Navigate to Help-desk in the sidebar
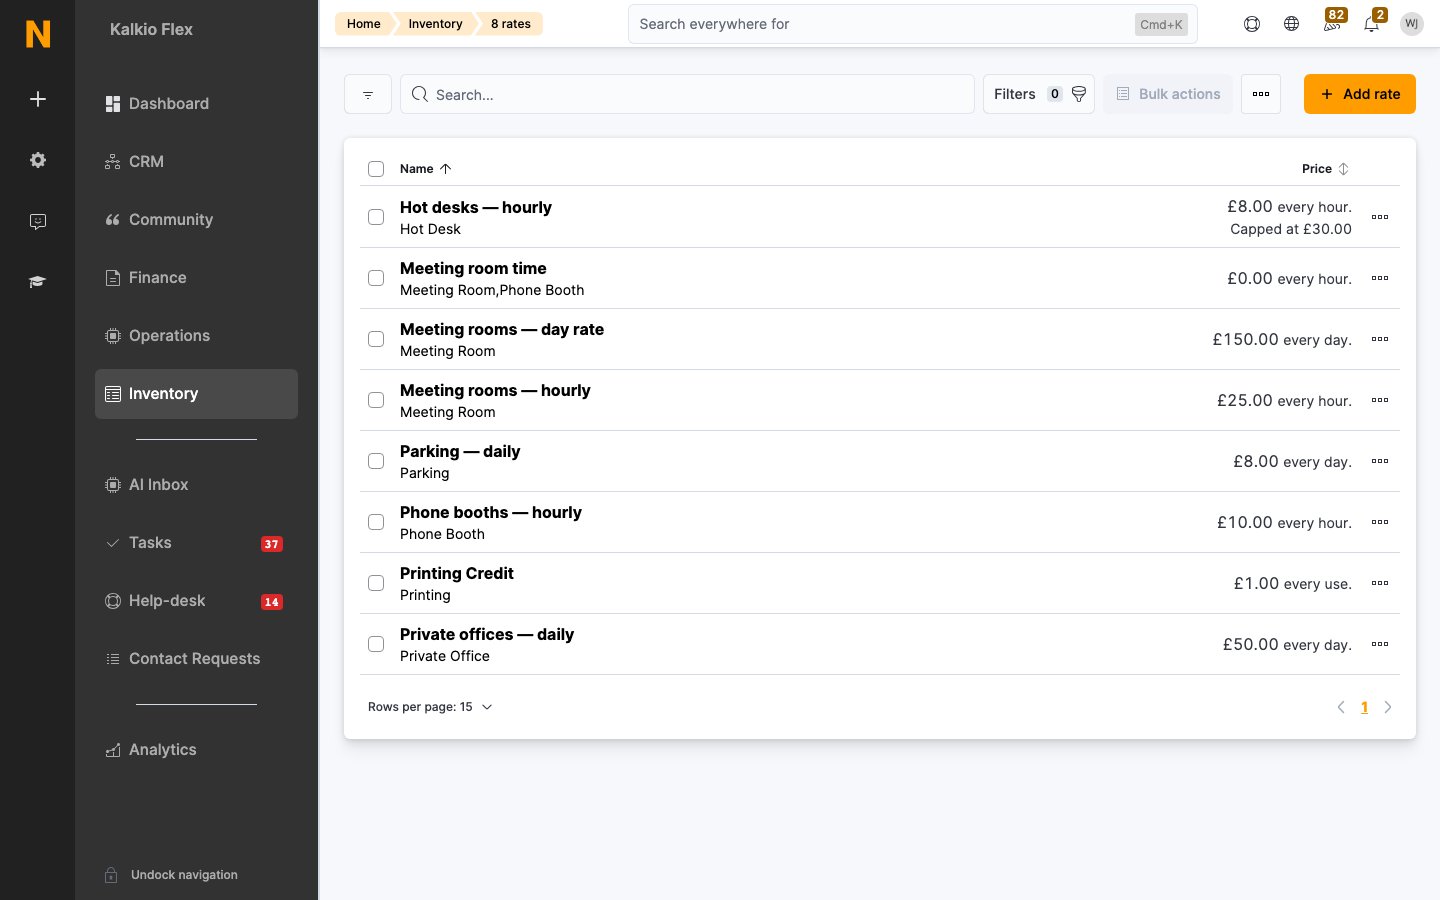This screenshot has height=900, width=1440. [196, 601]
